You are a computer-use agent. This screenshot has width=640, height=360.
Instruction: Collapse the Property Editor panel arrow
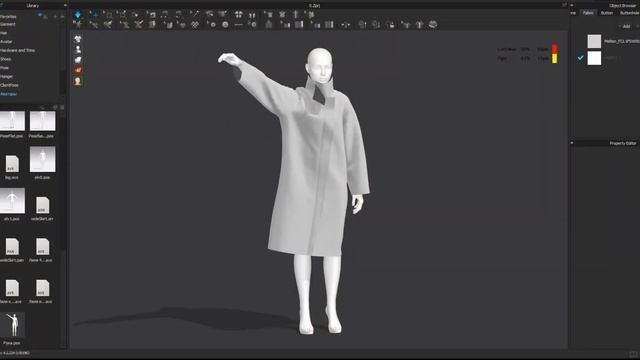[x=572, y=143]
